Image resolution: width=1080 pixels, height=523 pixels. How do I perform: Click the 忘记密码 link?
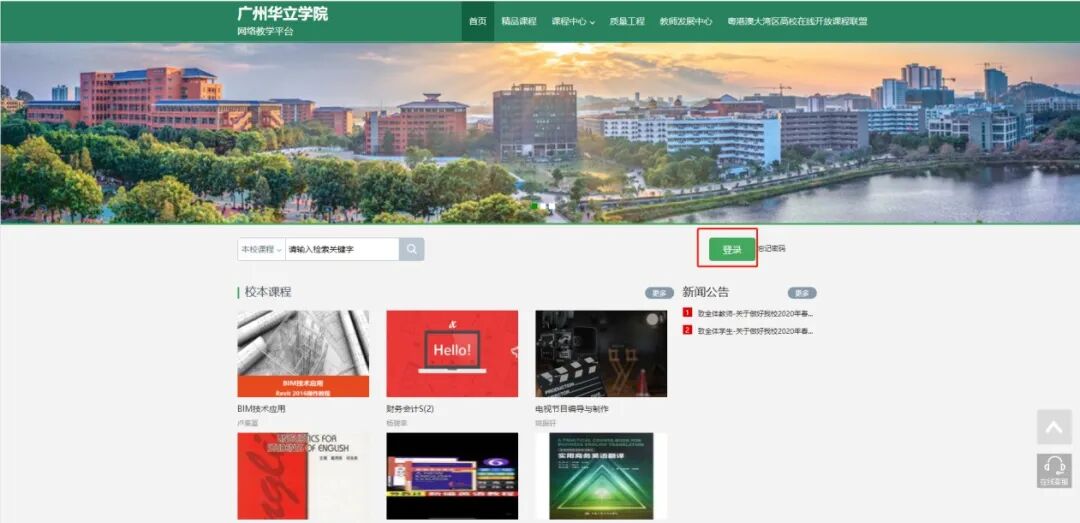[x=771, y=249]
